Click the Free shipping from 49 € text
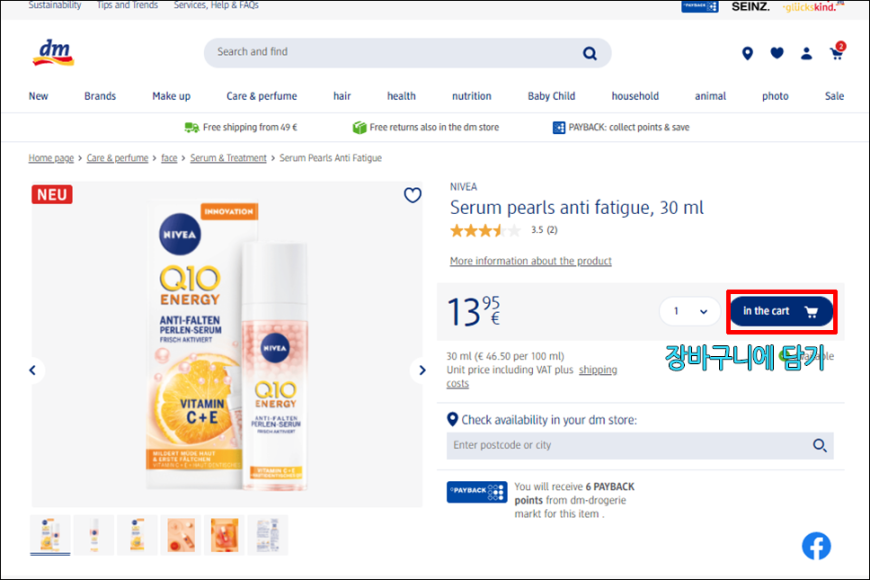The height and width of the screenshot is (580, 870). tap(250, 128)
